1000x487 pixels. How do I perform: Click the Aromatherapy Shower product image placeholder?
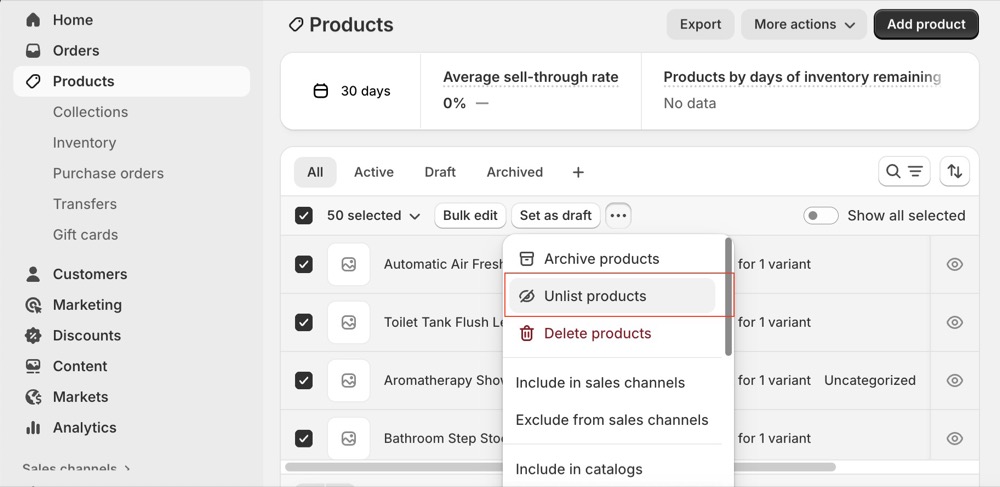point(349,380)
